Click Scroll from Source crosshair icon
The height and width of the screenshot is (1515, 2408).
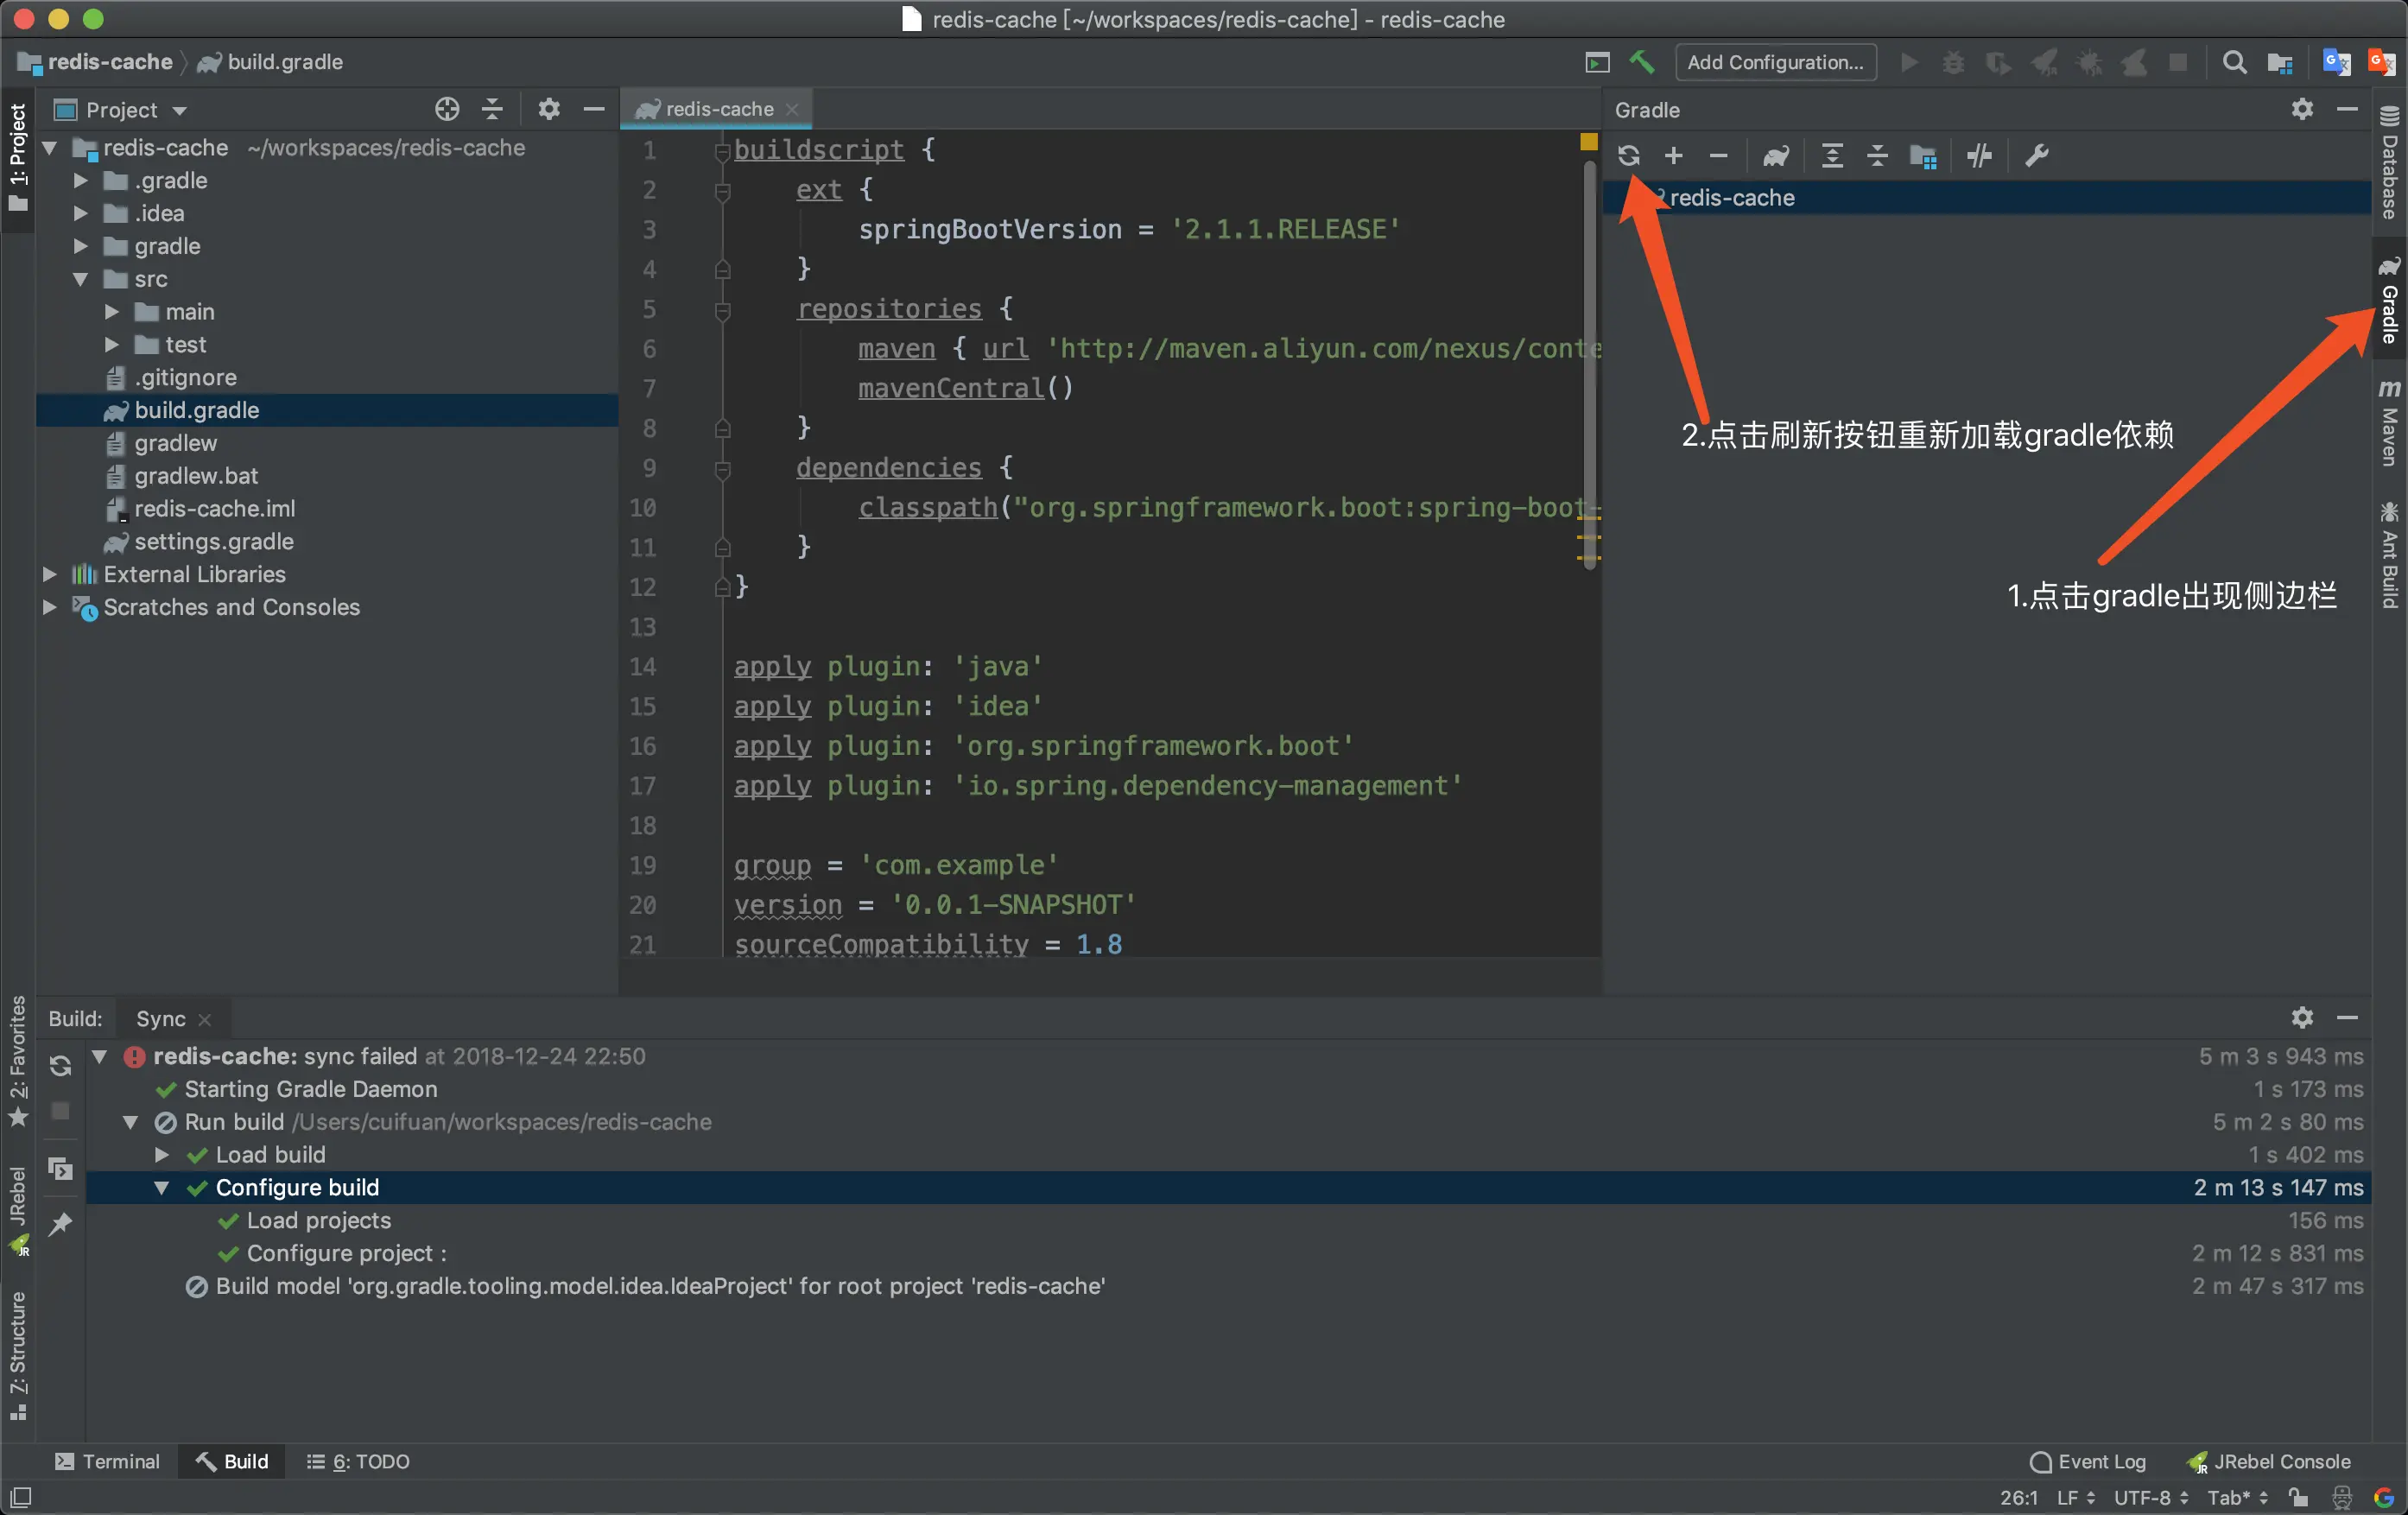coord(447,109)
